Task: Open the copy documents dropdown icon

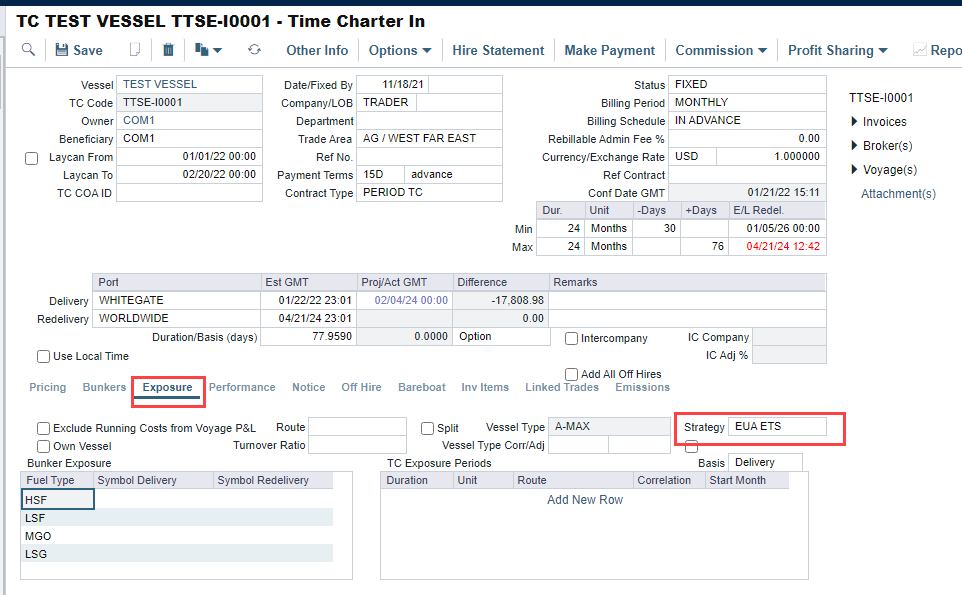Action: coord(208,50)
